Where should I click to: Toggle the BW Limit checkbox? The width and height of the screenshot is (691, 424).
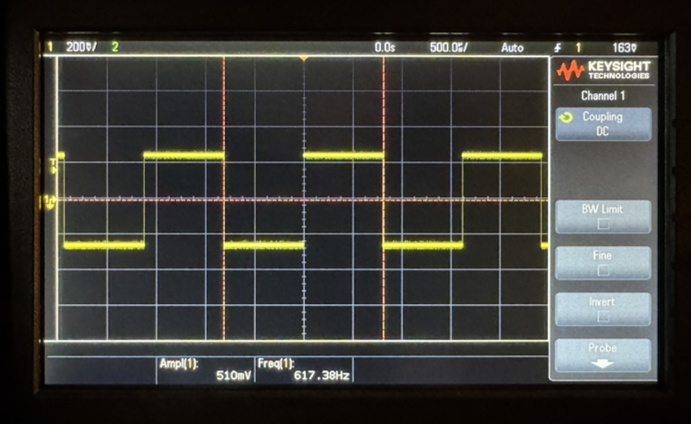[x=603, y=224]
